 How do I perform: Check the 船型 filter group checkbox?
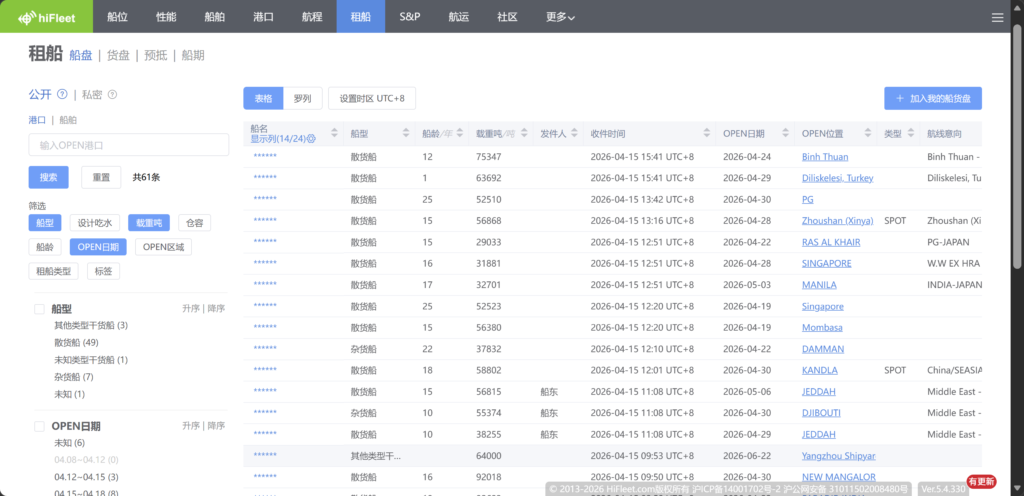pyautogui.click(x=39, y=310)
